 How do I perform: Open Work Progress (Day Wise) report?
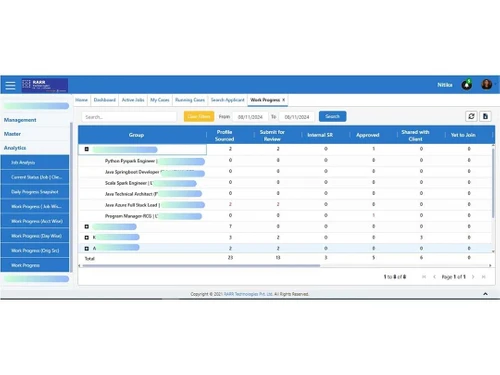click(35, 236)
